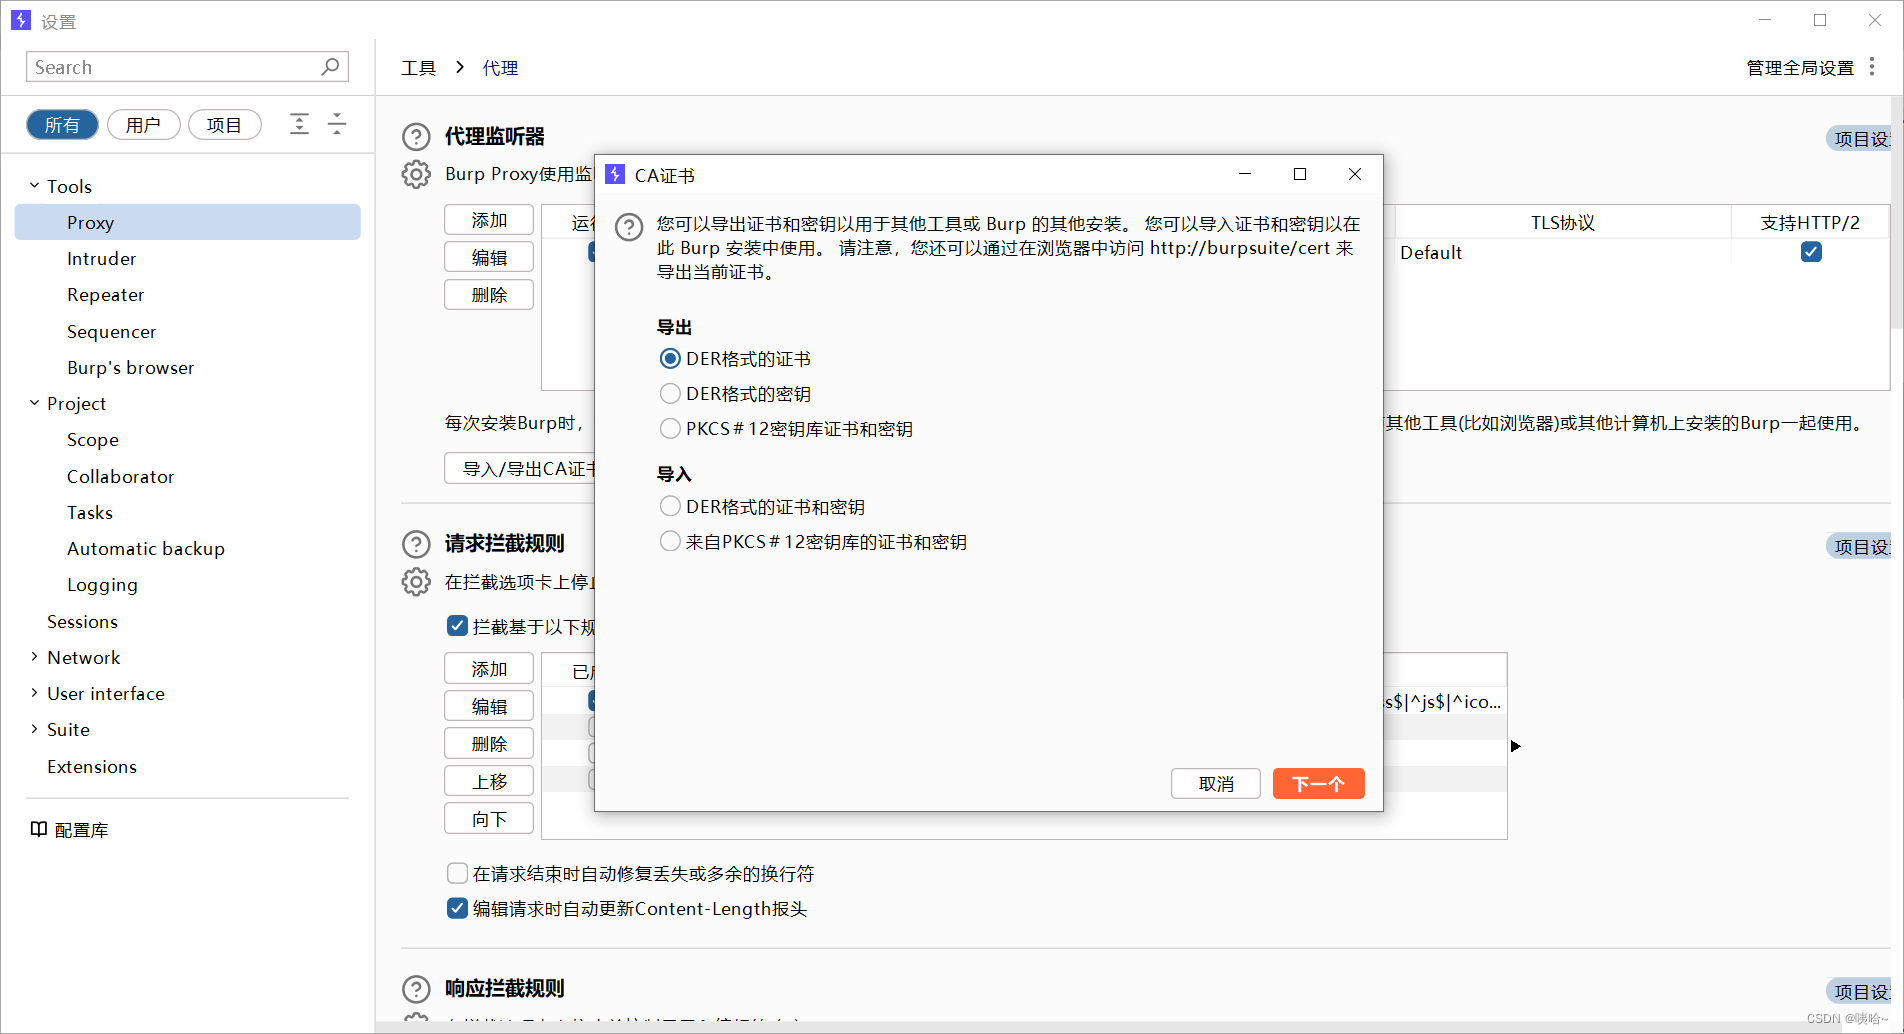1904x1034 pixels.
Task: Click 项目设置 badge beside 代理监听器
Action: click(1858, 139)
